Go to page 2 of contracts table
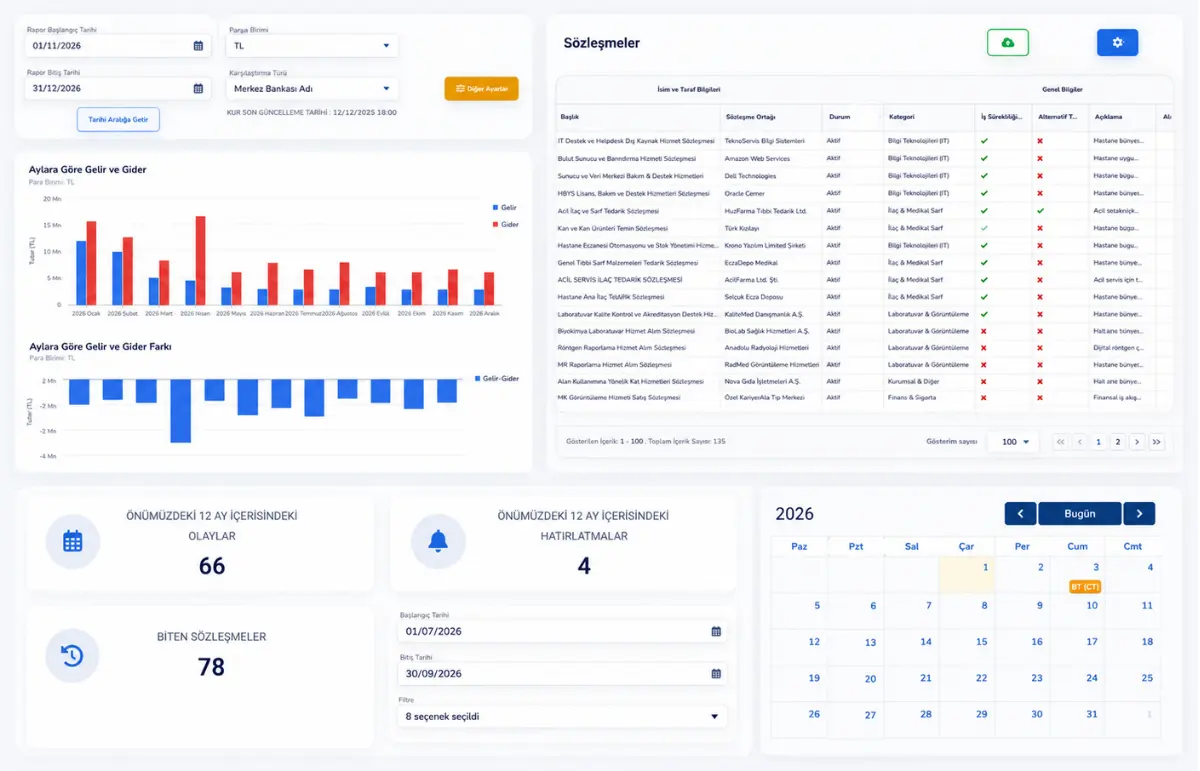 tap(1118, 442)
